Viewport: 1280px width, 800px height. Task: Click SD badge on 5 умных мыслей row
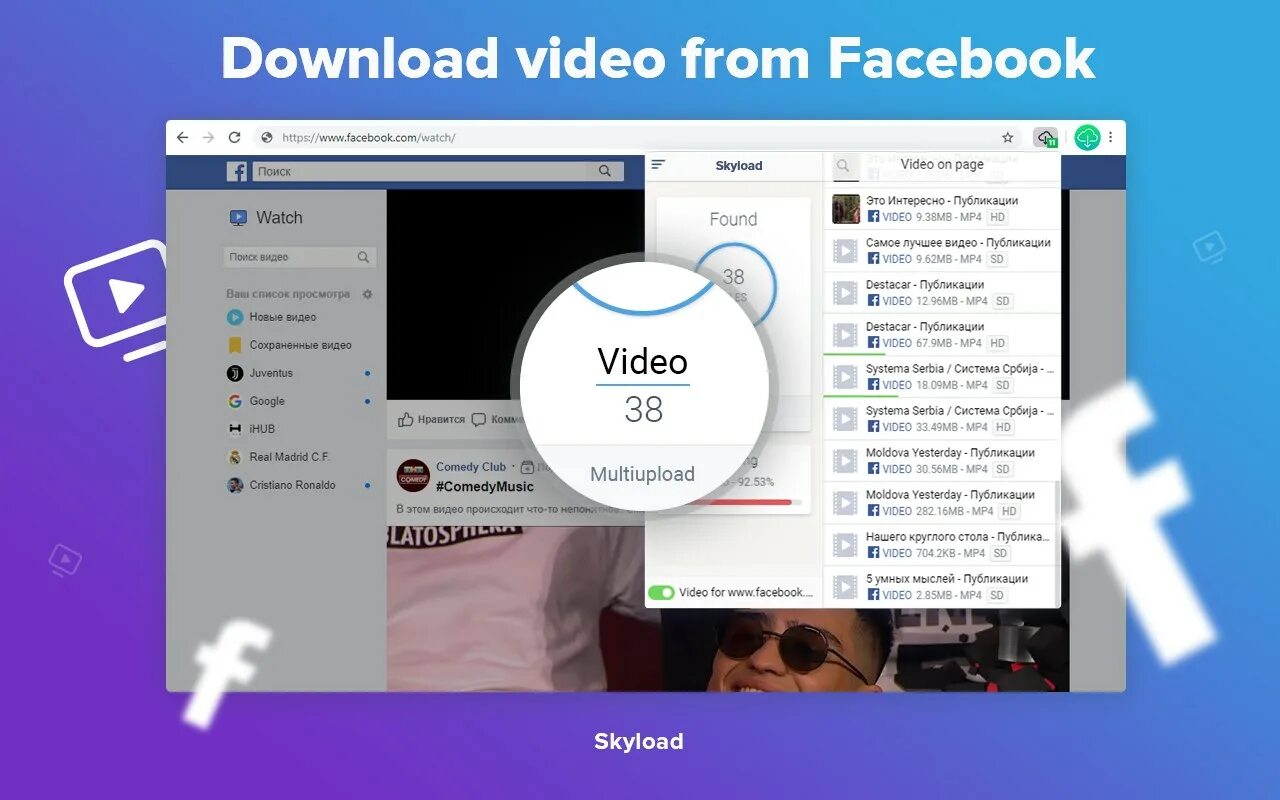tap(997, 595)
